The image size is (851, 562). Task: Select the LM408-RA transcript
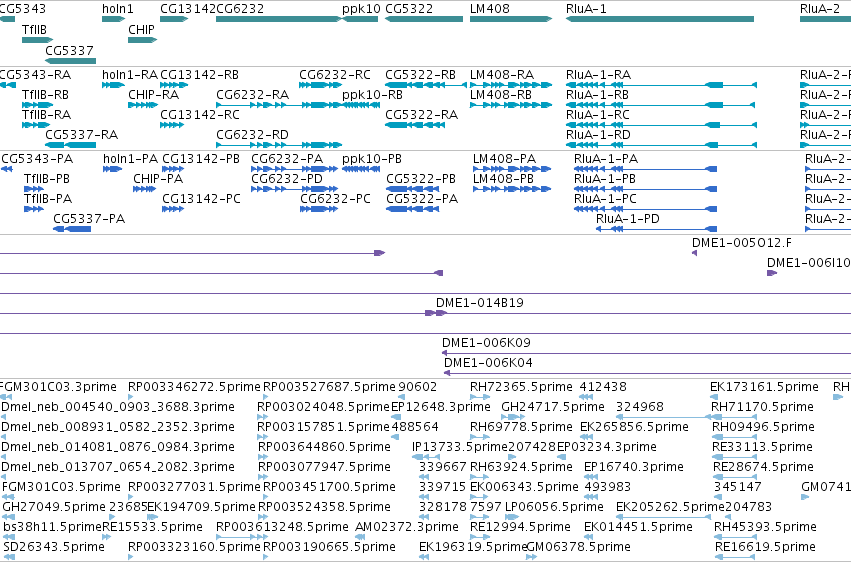pyautogui.click(x=511, y=85)
